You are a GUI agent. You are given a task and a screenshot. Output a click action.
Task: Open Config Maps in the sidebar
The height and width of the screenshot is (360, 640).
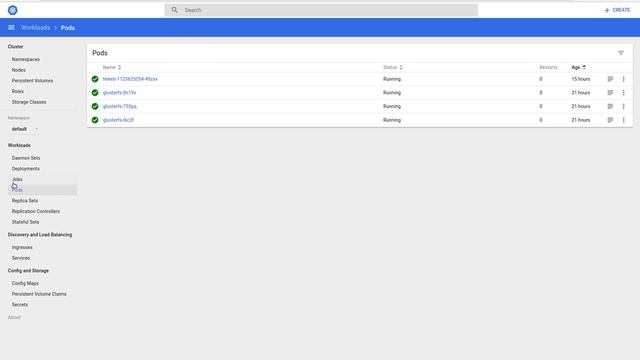[25, 283]
